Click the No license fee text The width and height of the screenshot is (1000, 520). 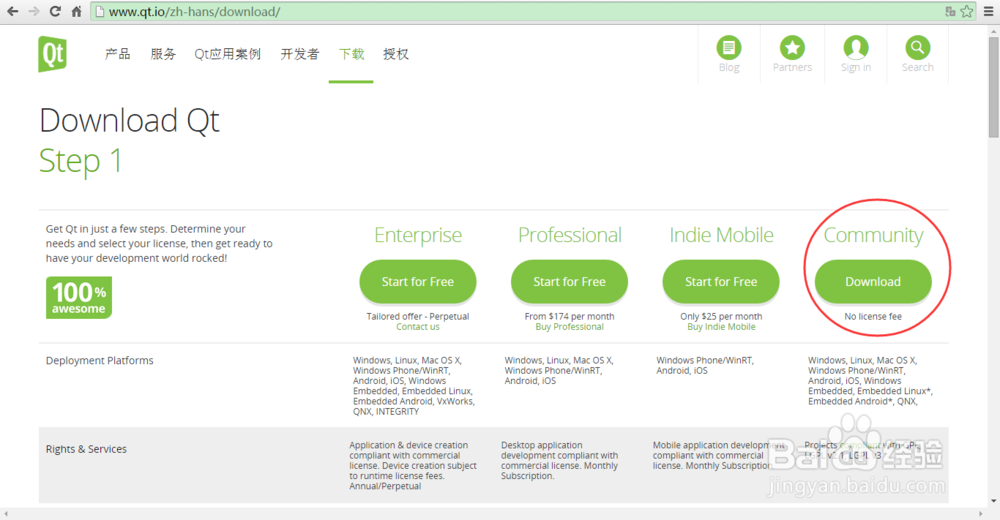[x=873, y=316]
